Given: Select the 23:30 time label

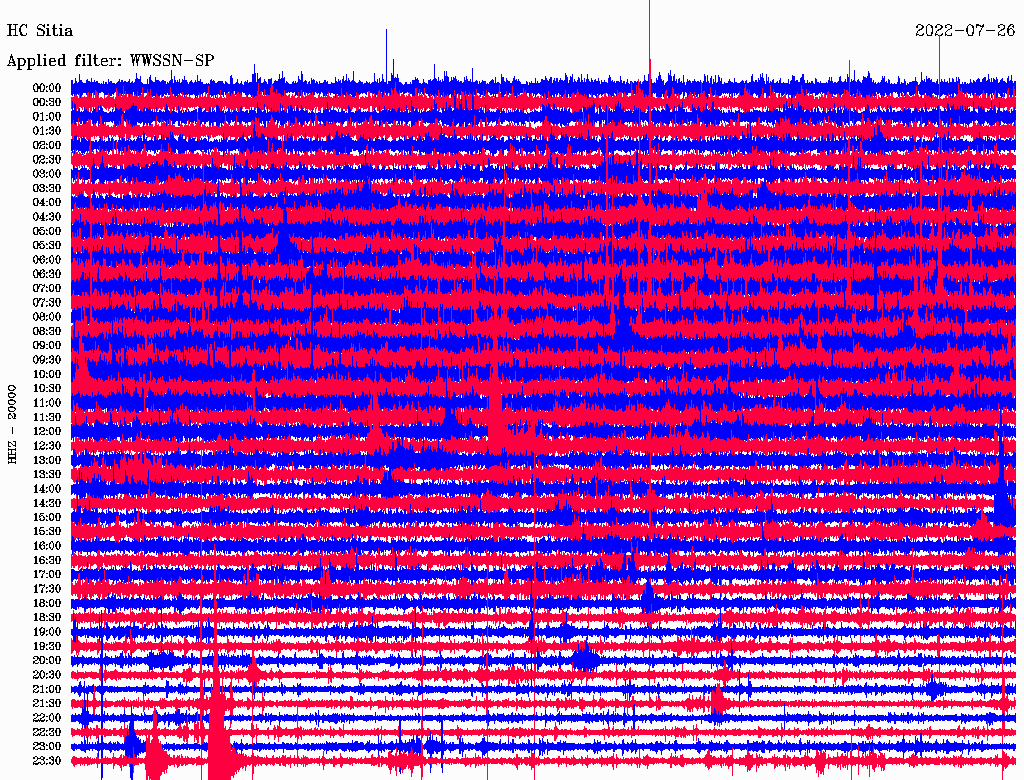Looking at the screenshot, I should 47,760.
